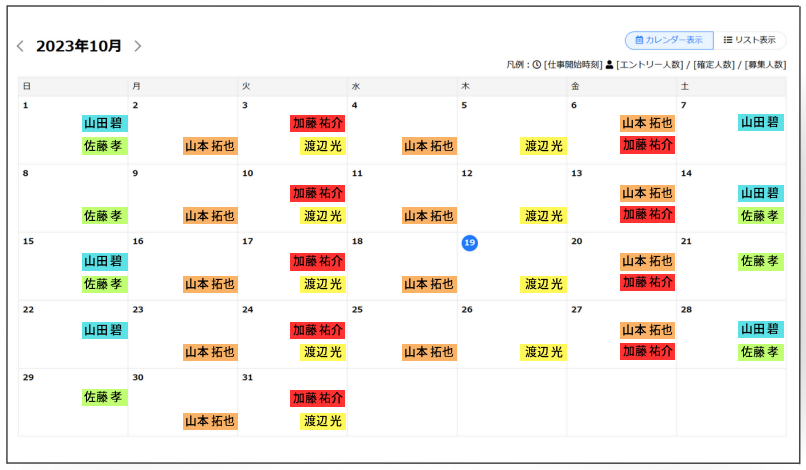Viewport: 806px width, 470px height.
Task: Select 加藤 祐介 shift on October 27
Action: pos(647,352)
